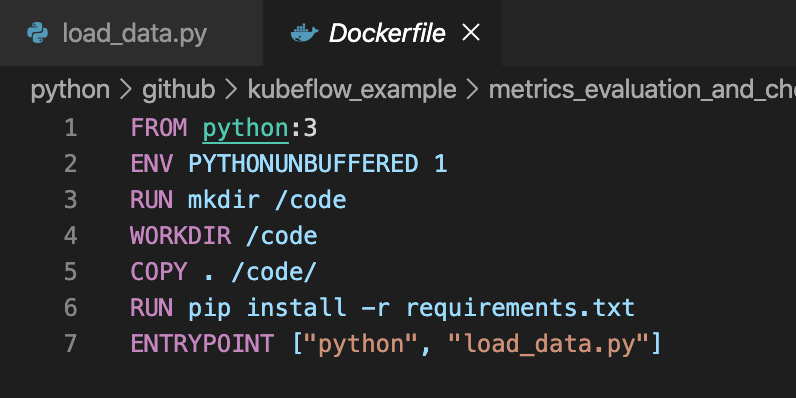This screenshot has height=398, width=796.
Task: Click line number 4 in gutter
Action: click(71, 236)
